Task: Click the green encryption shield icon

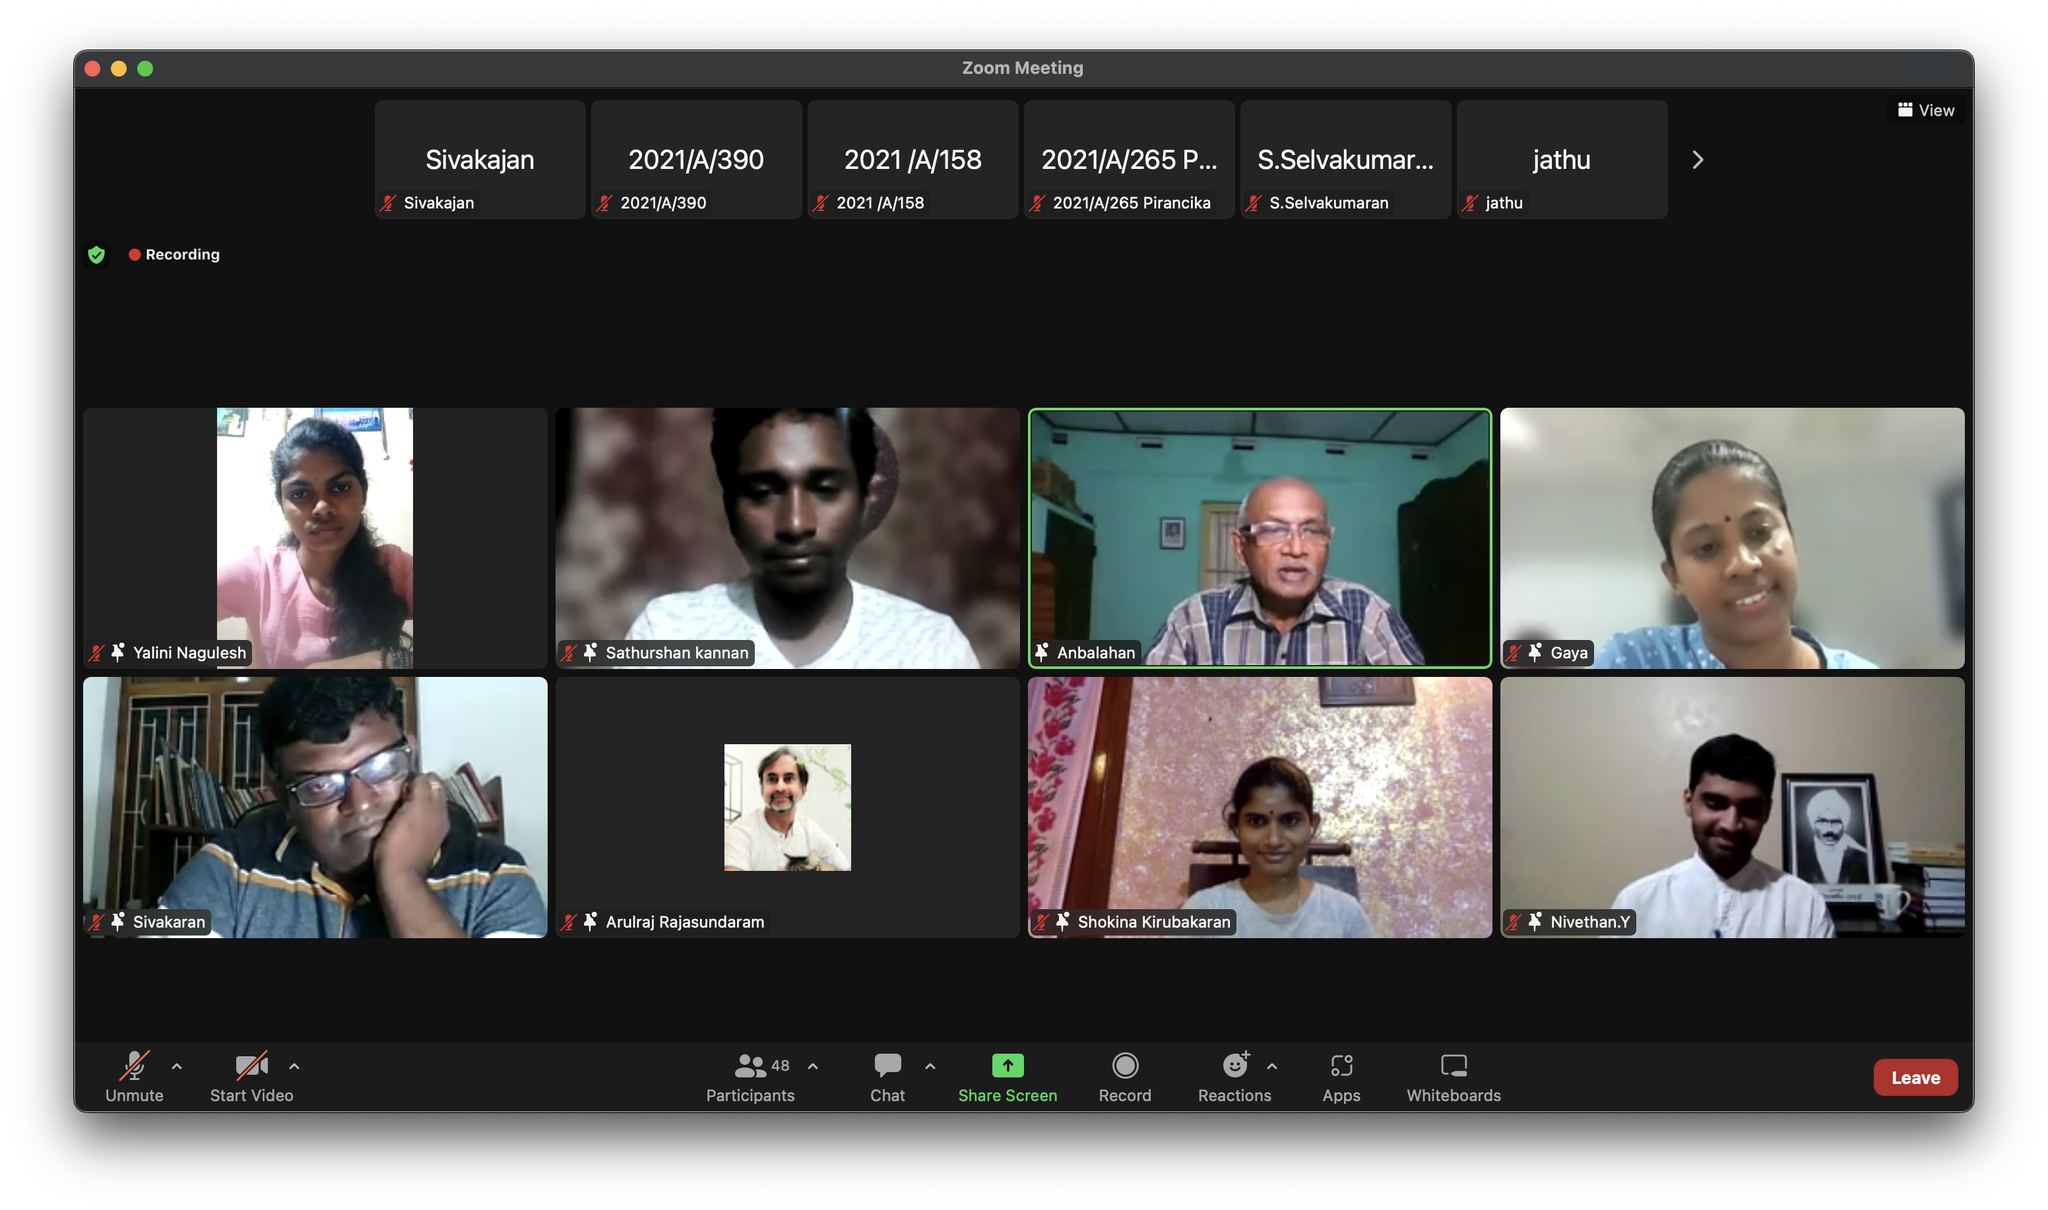Action: (96, 255)
